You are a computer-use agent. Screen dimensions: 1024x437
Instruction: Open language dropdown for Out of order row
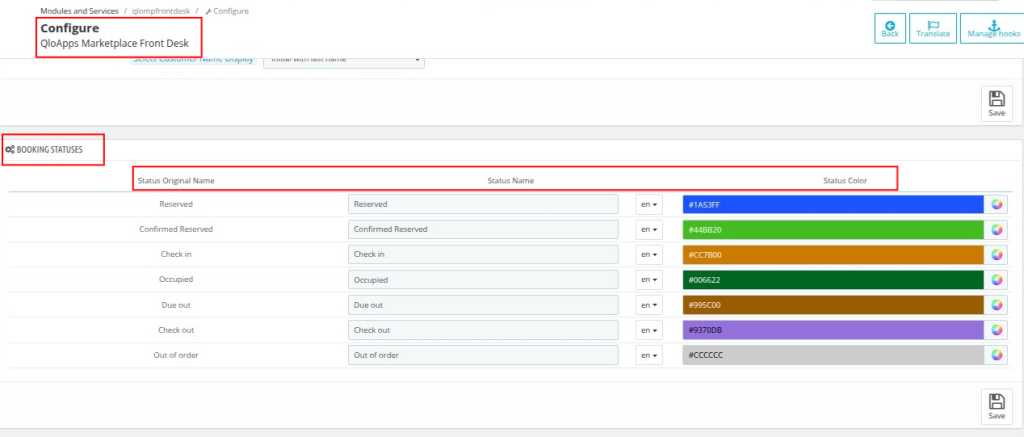[x=648, y=355]
